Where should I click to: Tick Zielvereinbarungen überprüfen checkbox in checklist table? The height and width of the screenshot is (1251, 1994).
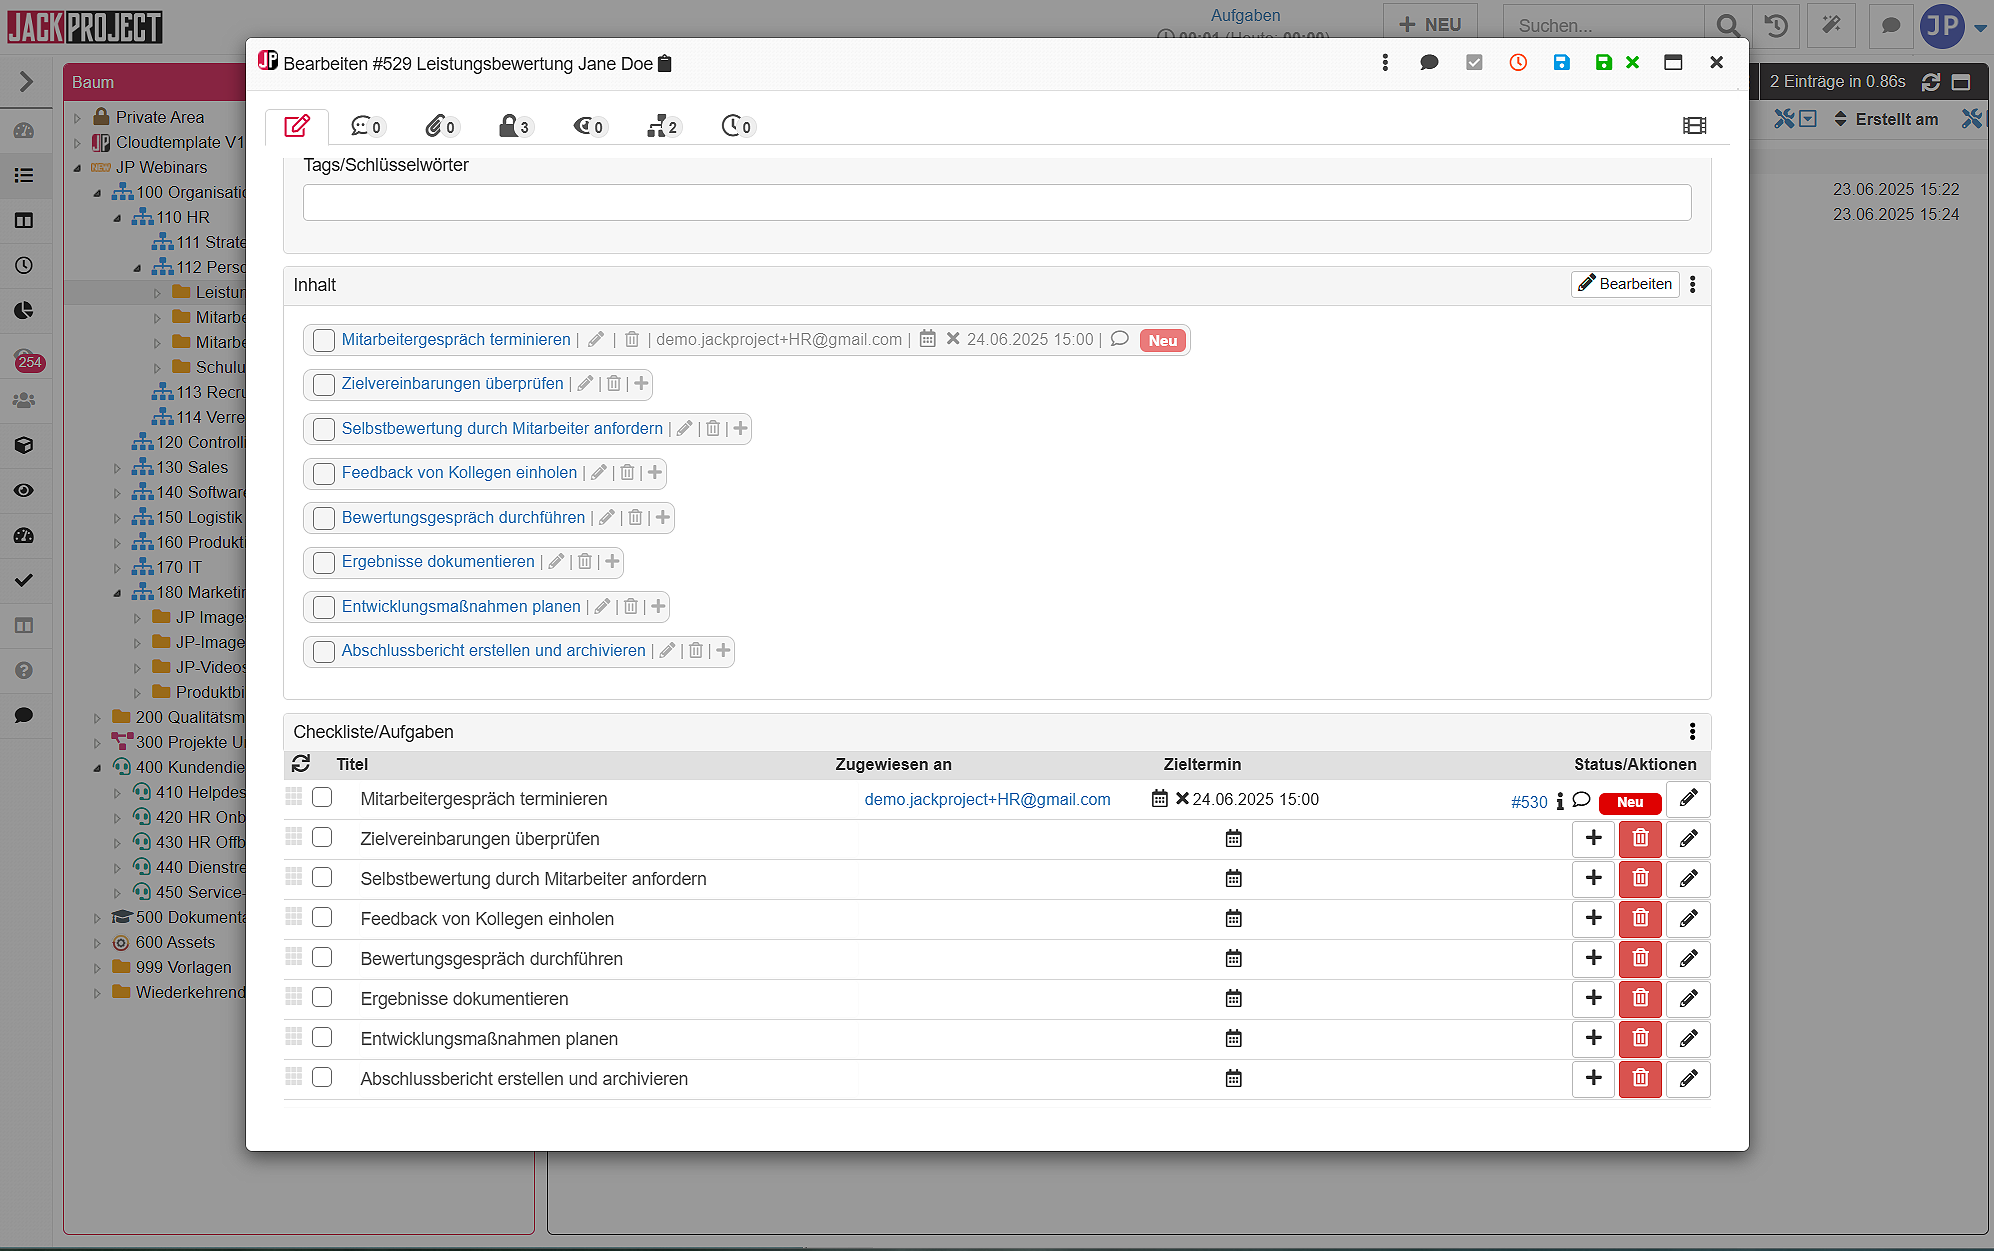pos(322,837)
